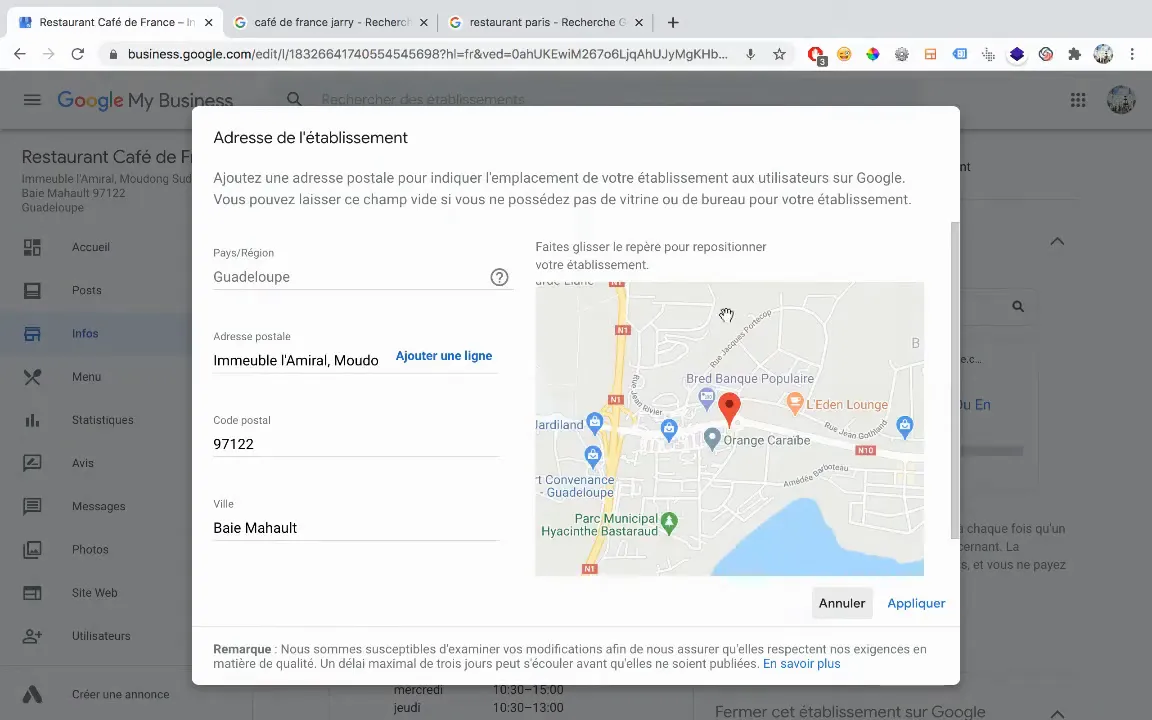This screenshot has width=1152, height=720.
Task: Click the Photos gallery icon
Action: pos(32,550)
